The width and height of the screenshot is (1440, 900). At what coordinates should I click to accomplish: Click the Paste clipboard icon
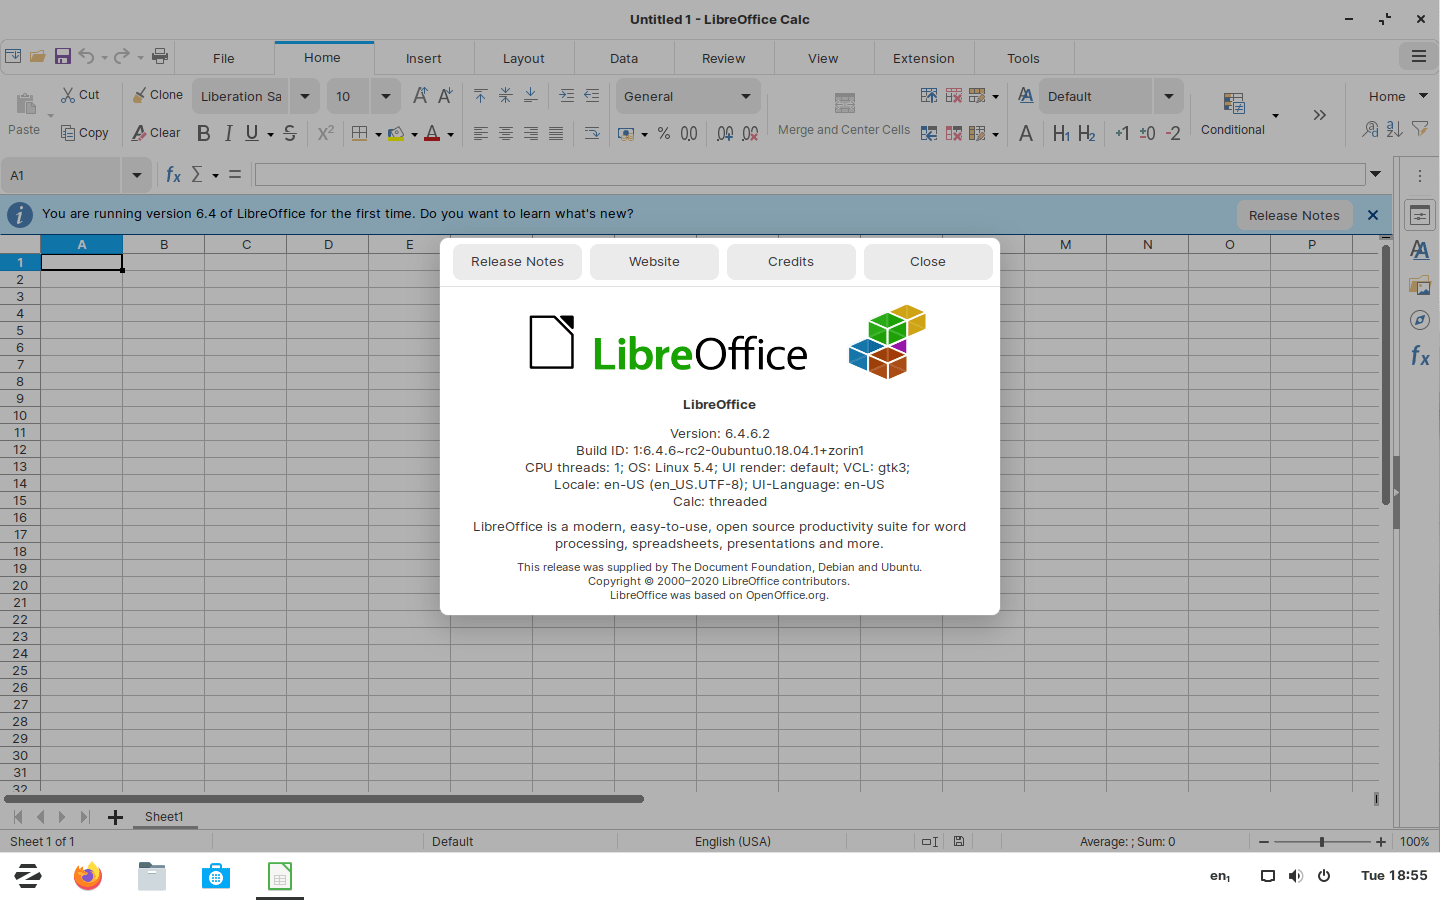[26, 103]
